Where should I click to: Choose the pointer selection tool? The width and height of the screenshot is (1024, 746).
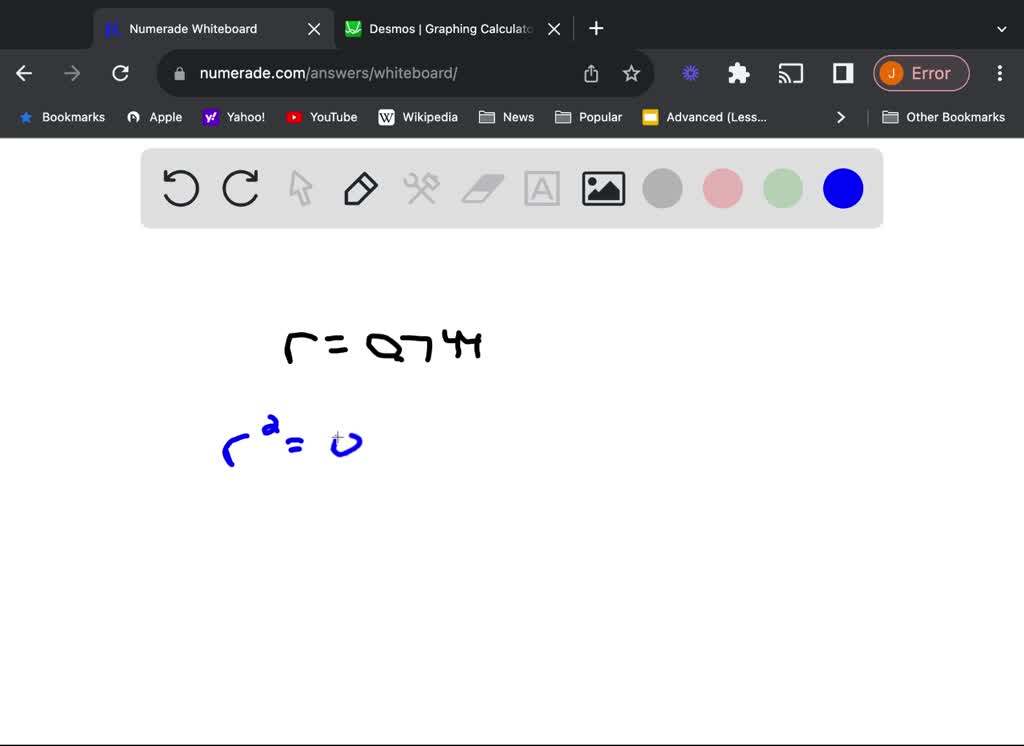pyautogui.click(x=301, y=188)
